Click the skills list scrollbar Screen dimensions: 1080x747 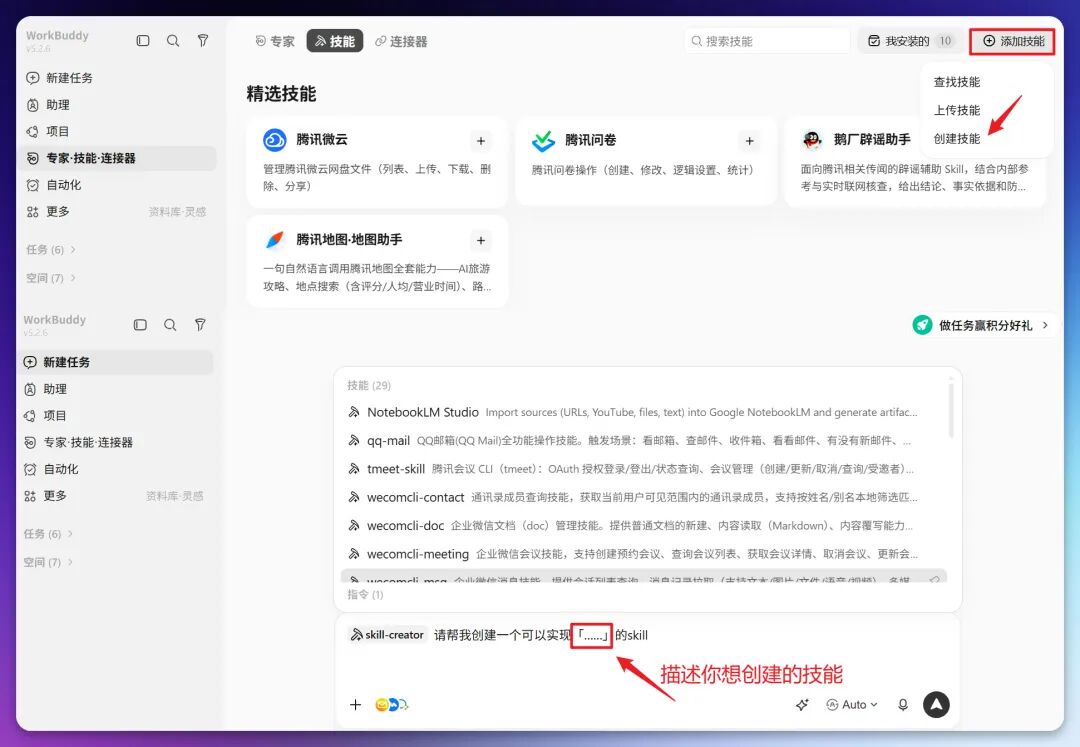click(x=952, y=410)
